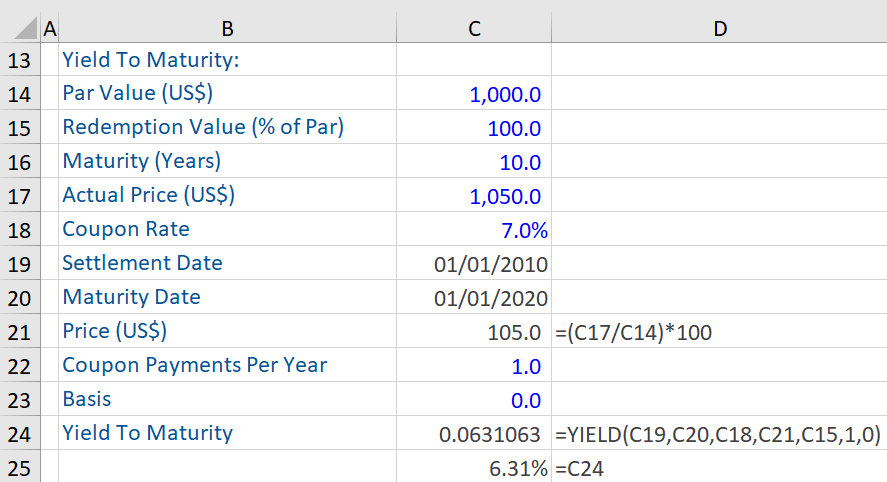This screenshot has height=482, width=887.
Task: Select the 'Coupon Payments Per Year' label cell
Action: click(227, 366)
